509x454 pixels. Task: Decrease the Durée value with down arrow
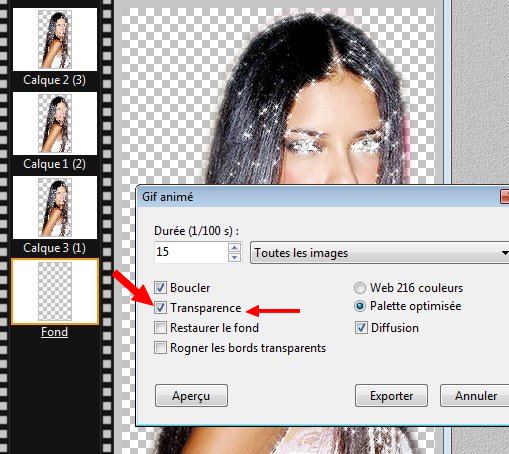(x=234, y=257)
